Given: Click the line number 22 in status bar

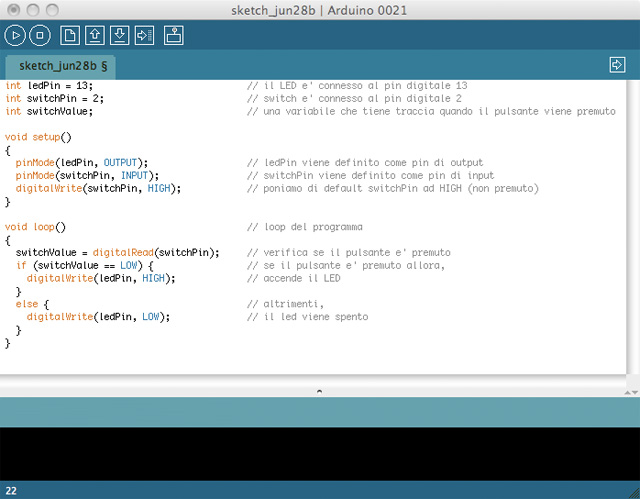Looking at the screenshot, I should click(x=11, y=491).
